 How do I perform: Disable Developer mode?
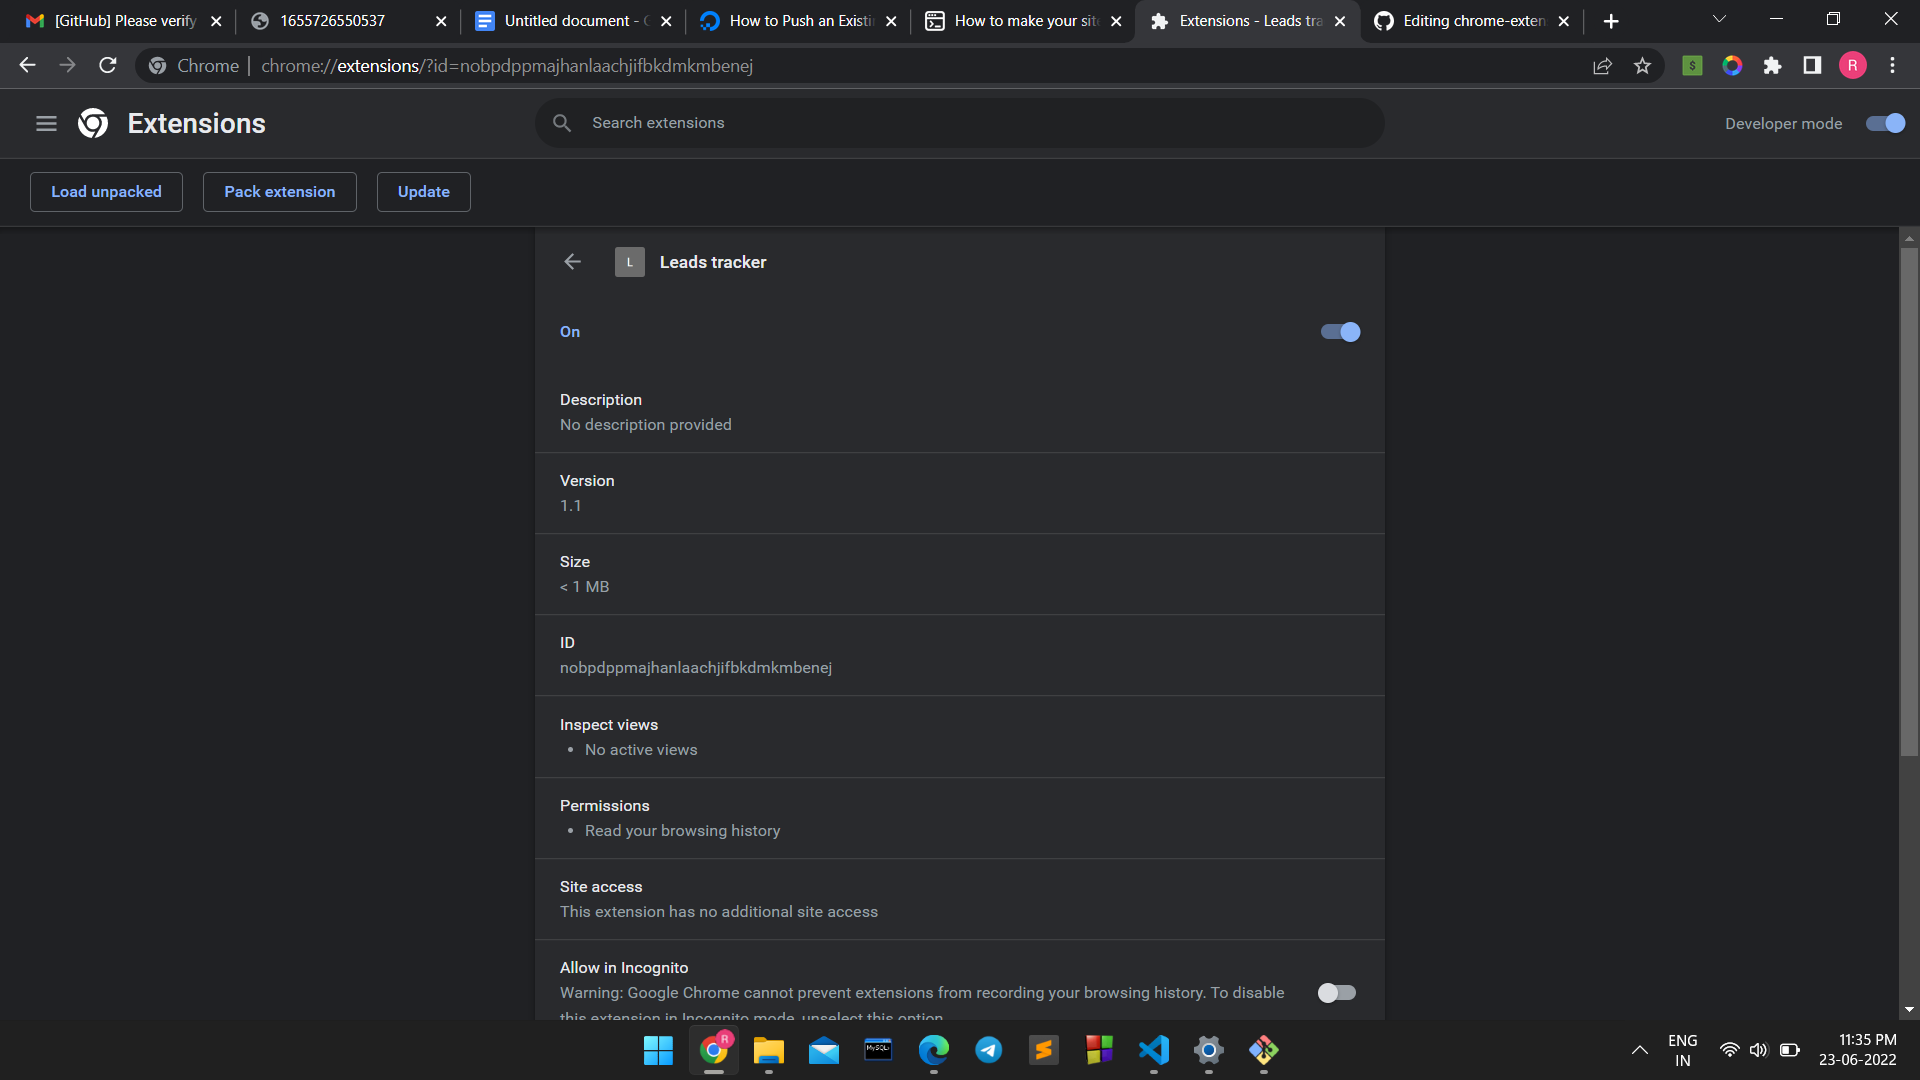pos(1884,123)
